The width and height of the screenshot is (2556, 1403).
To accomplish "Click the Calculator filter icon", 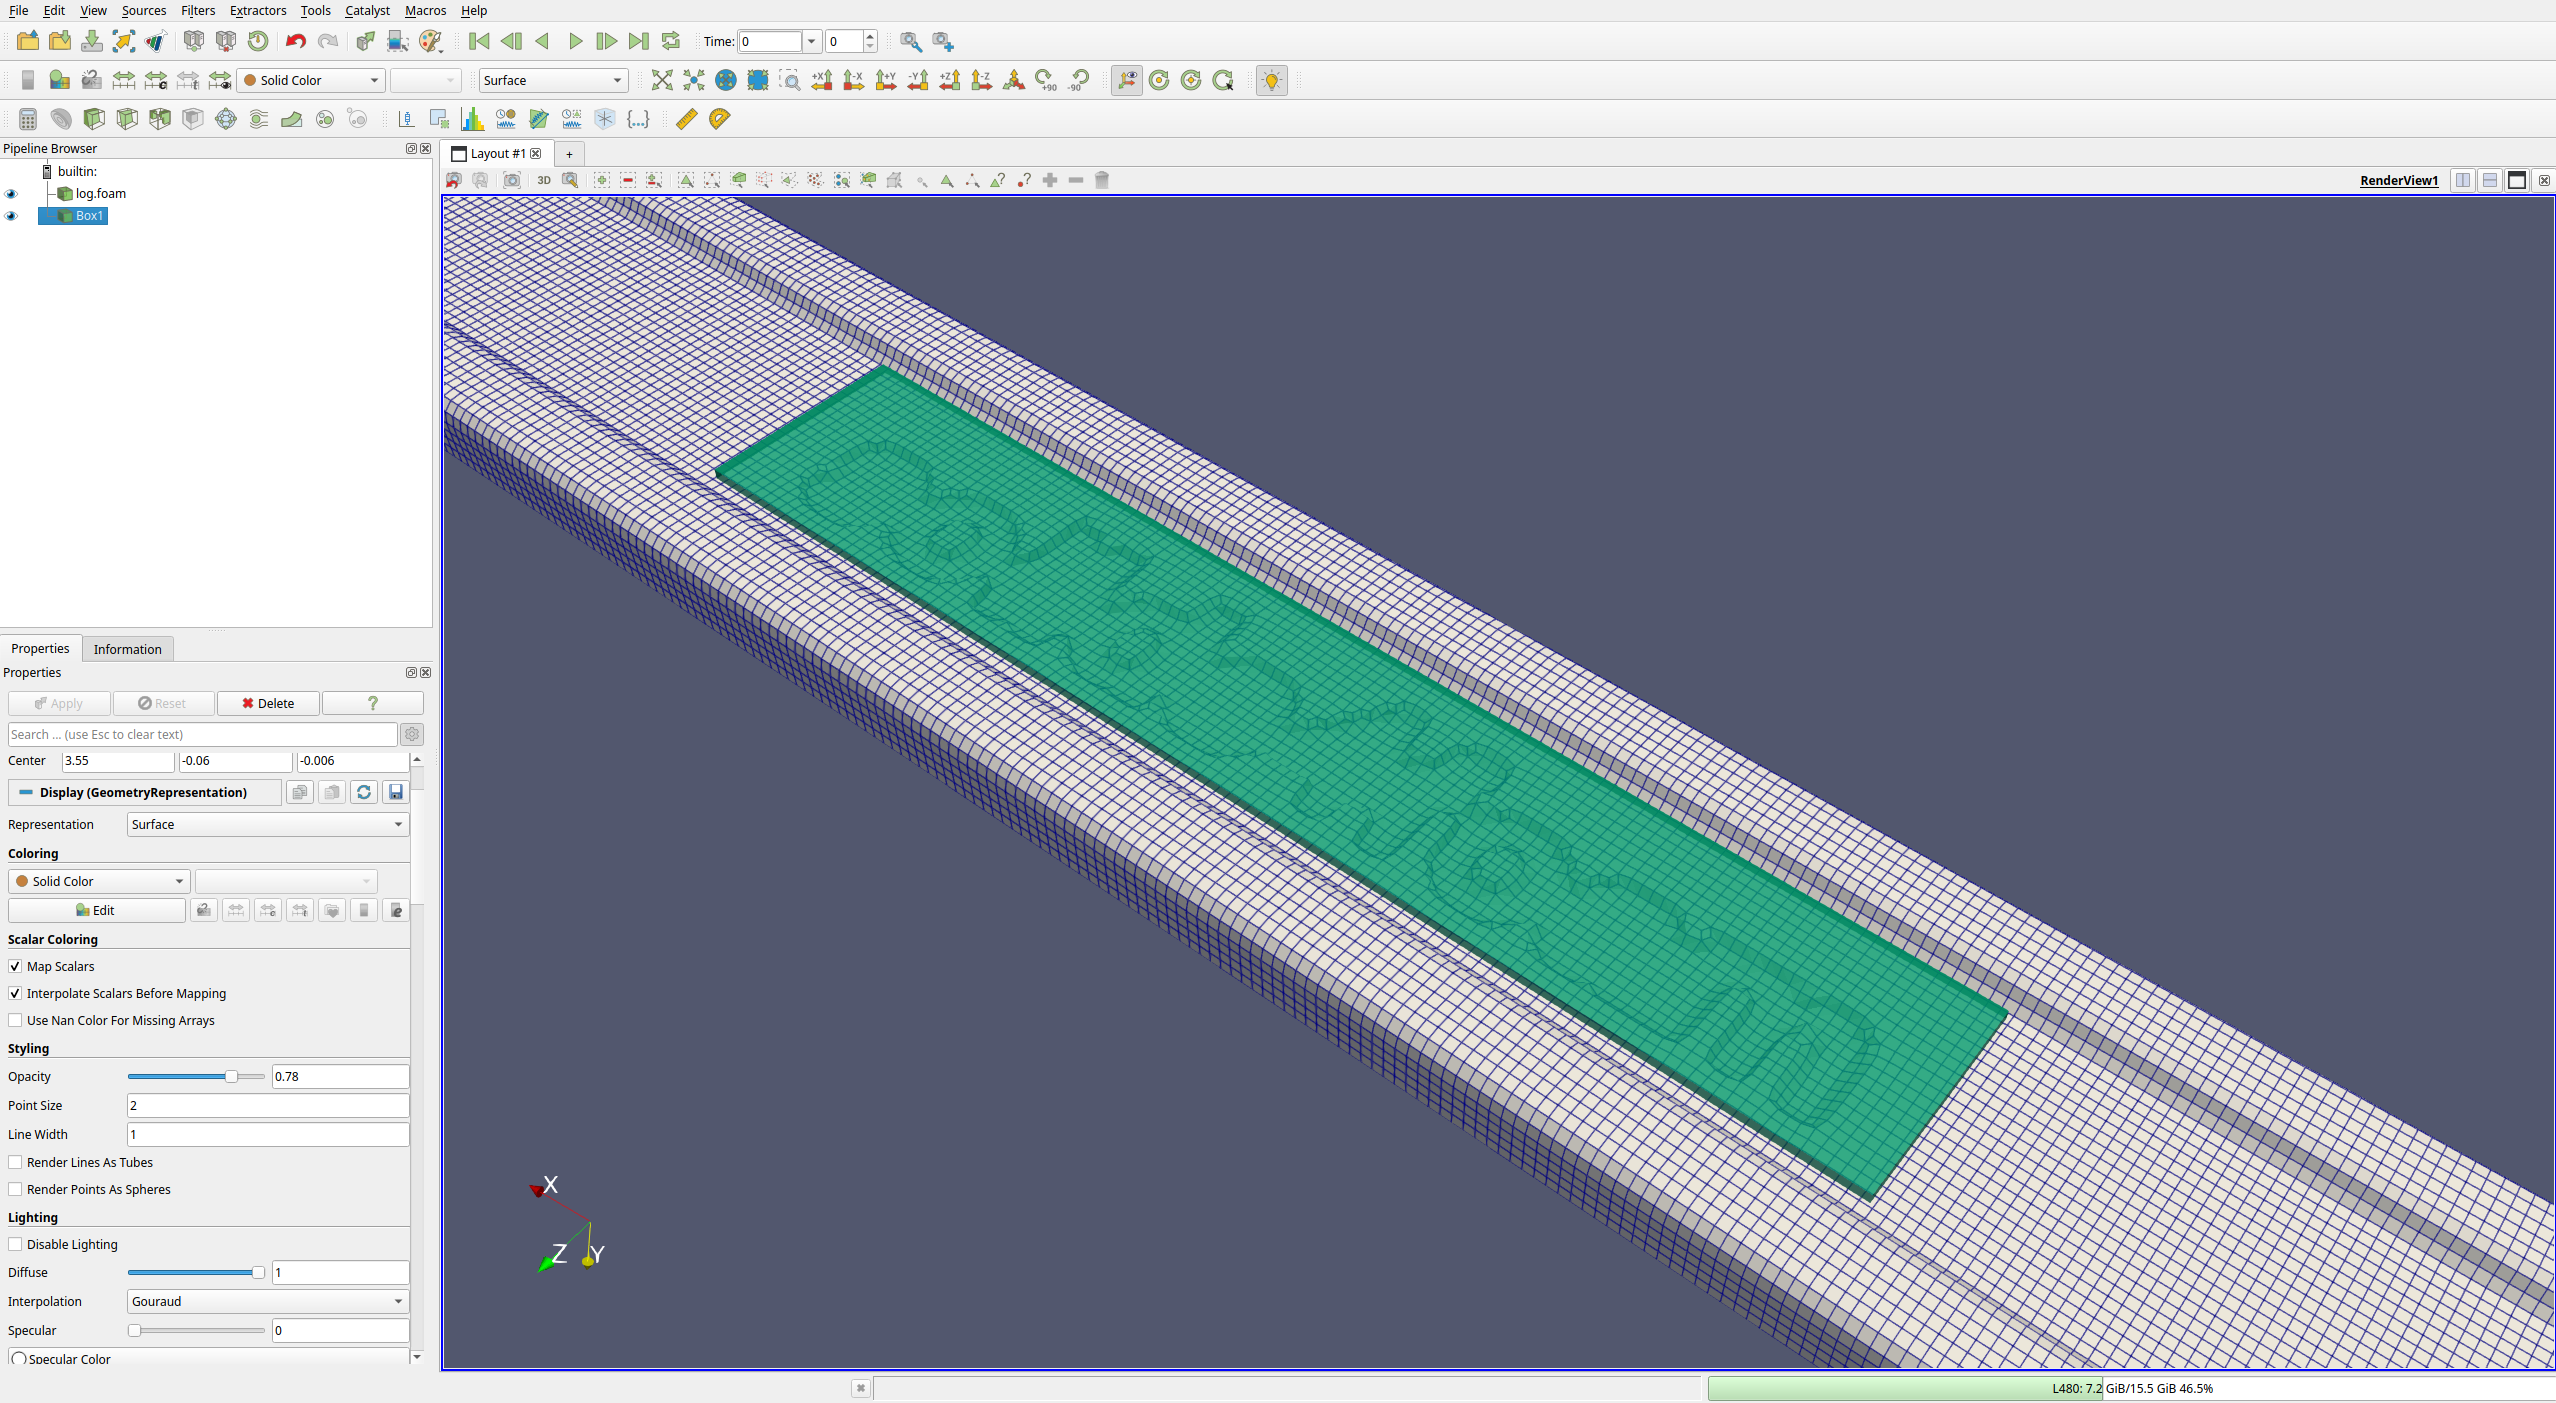I will point(28,119).
